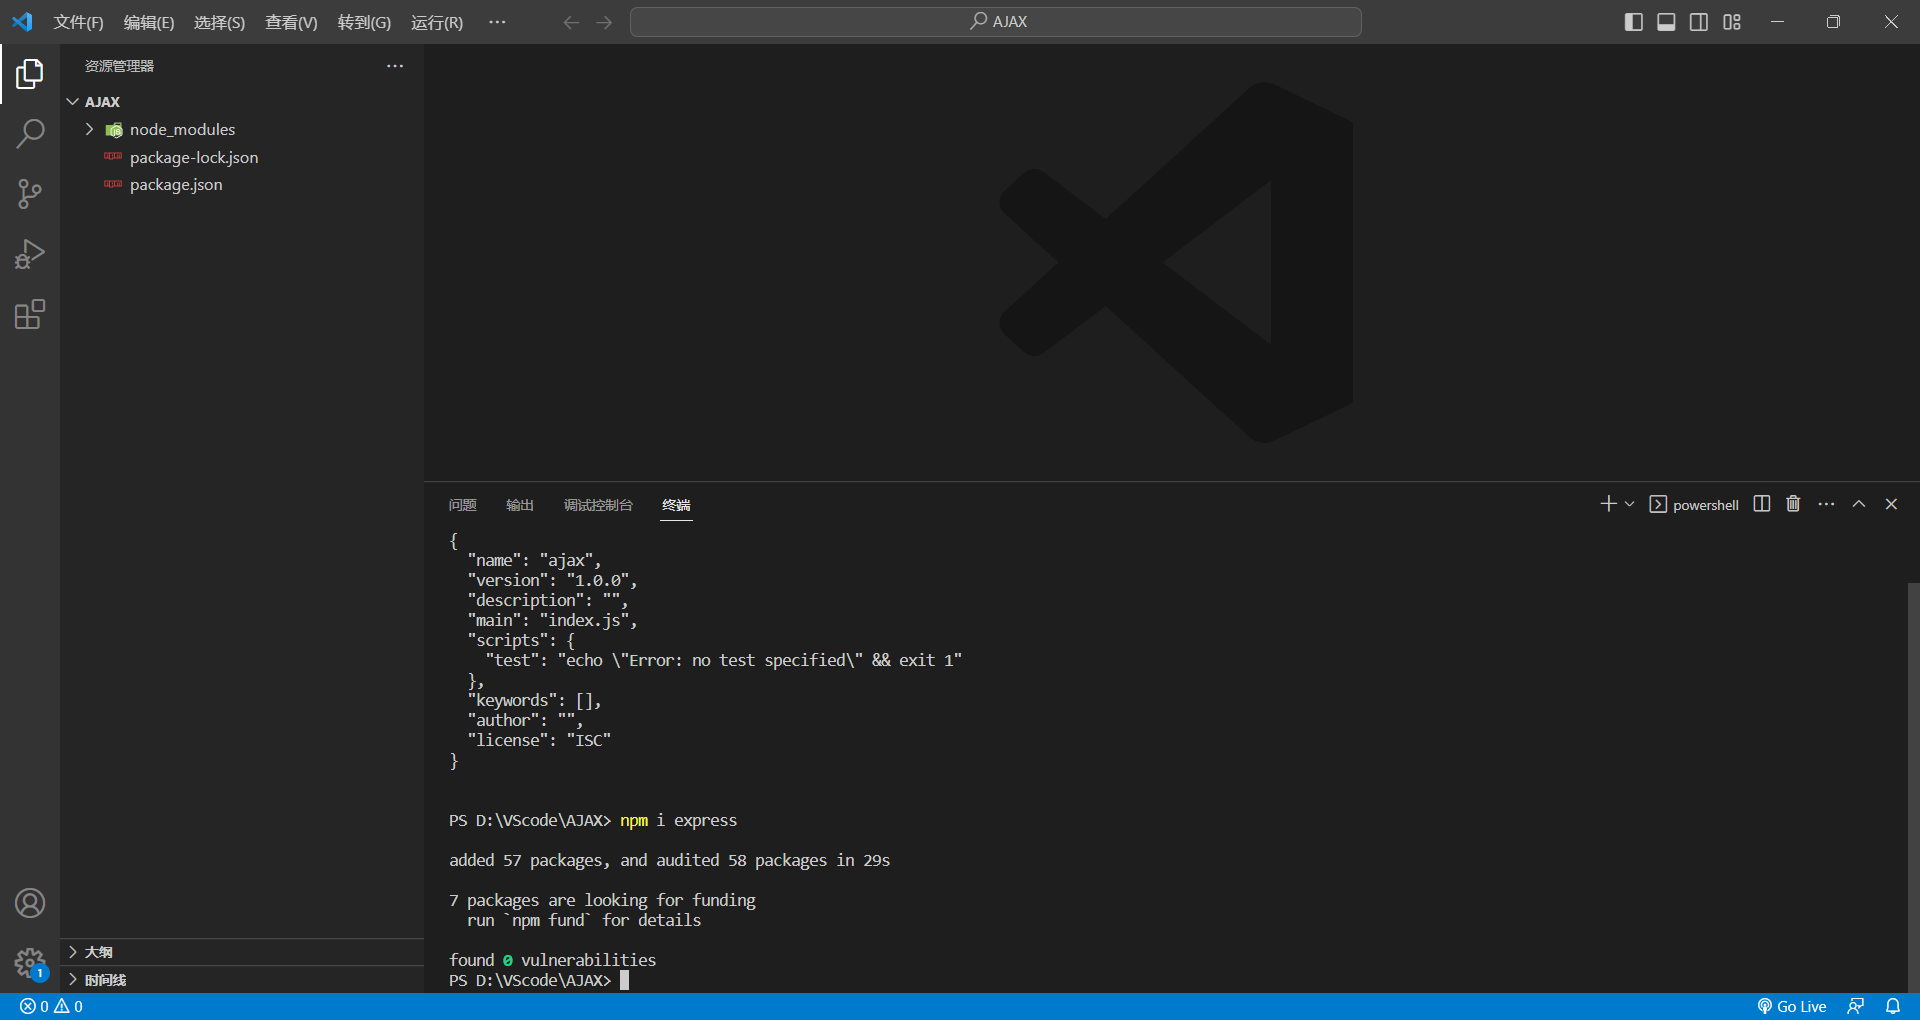This screenshot has height=1020, width=1920.
Task: Open the 文件(F) menu
Action: (x=79, y=22)
